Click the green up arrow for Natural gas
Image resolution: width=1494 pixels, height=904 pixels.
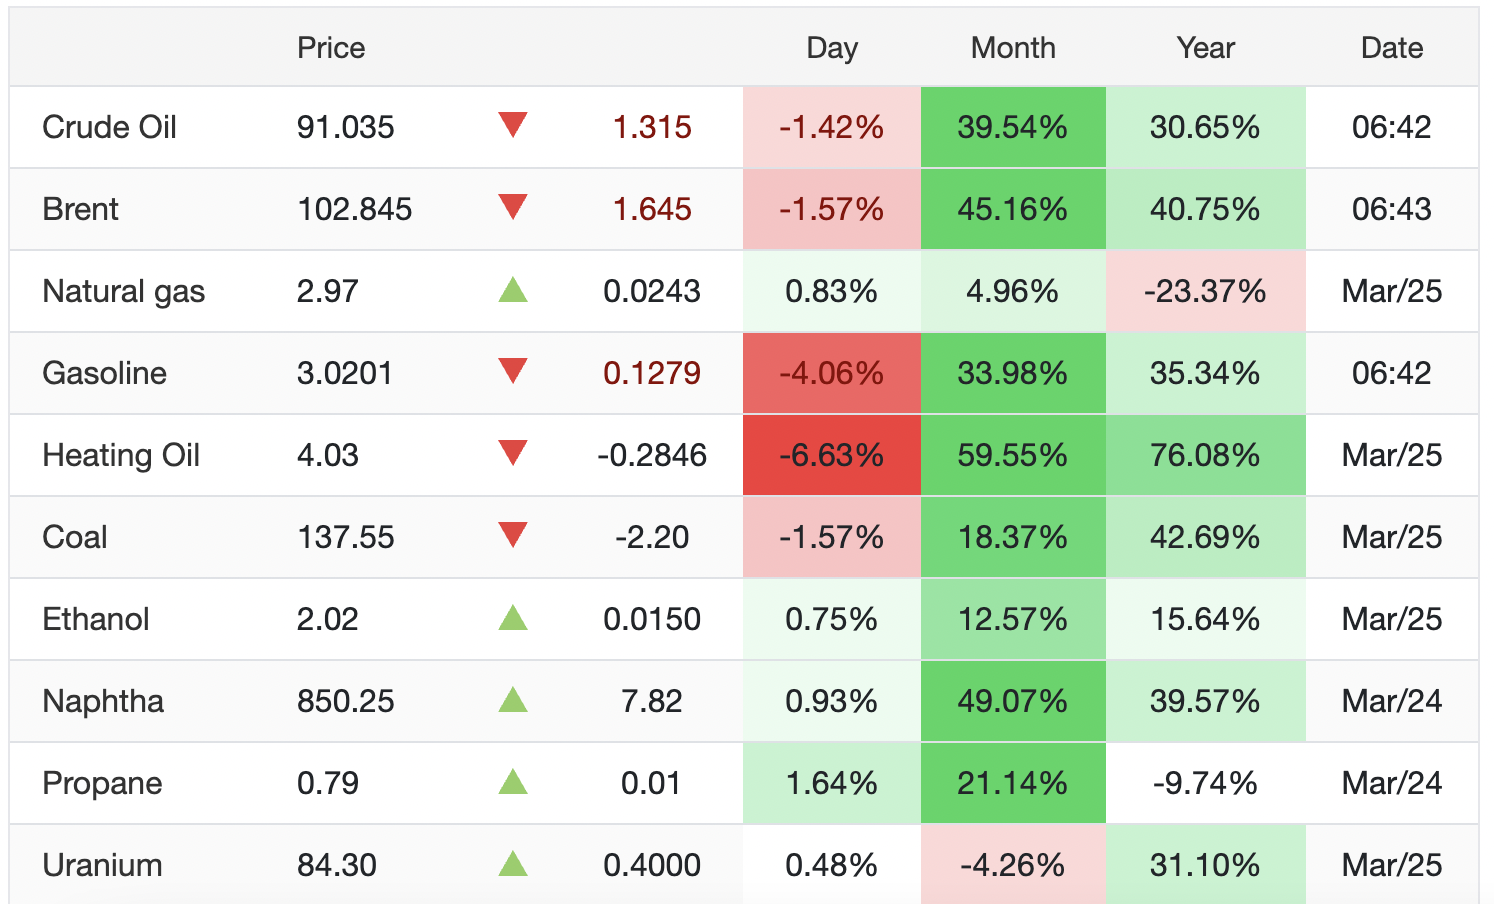point(513,290)
